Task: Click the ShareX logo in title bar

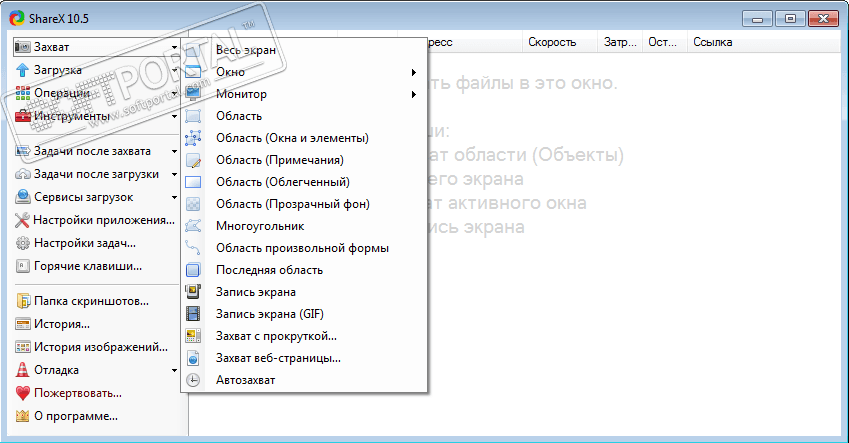Action: click(17, 18)
